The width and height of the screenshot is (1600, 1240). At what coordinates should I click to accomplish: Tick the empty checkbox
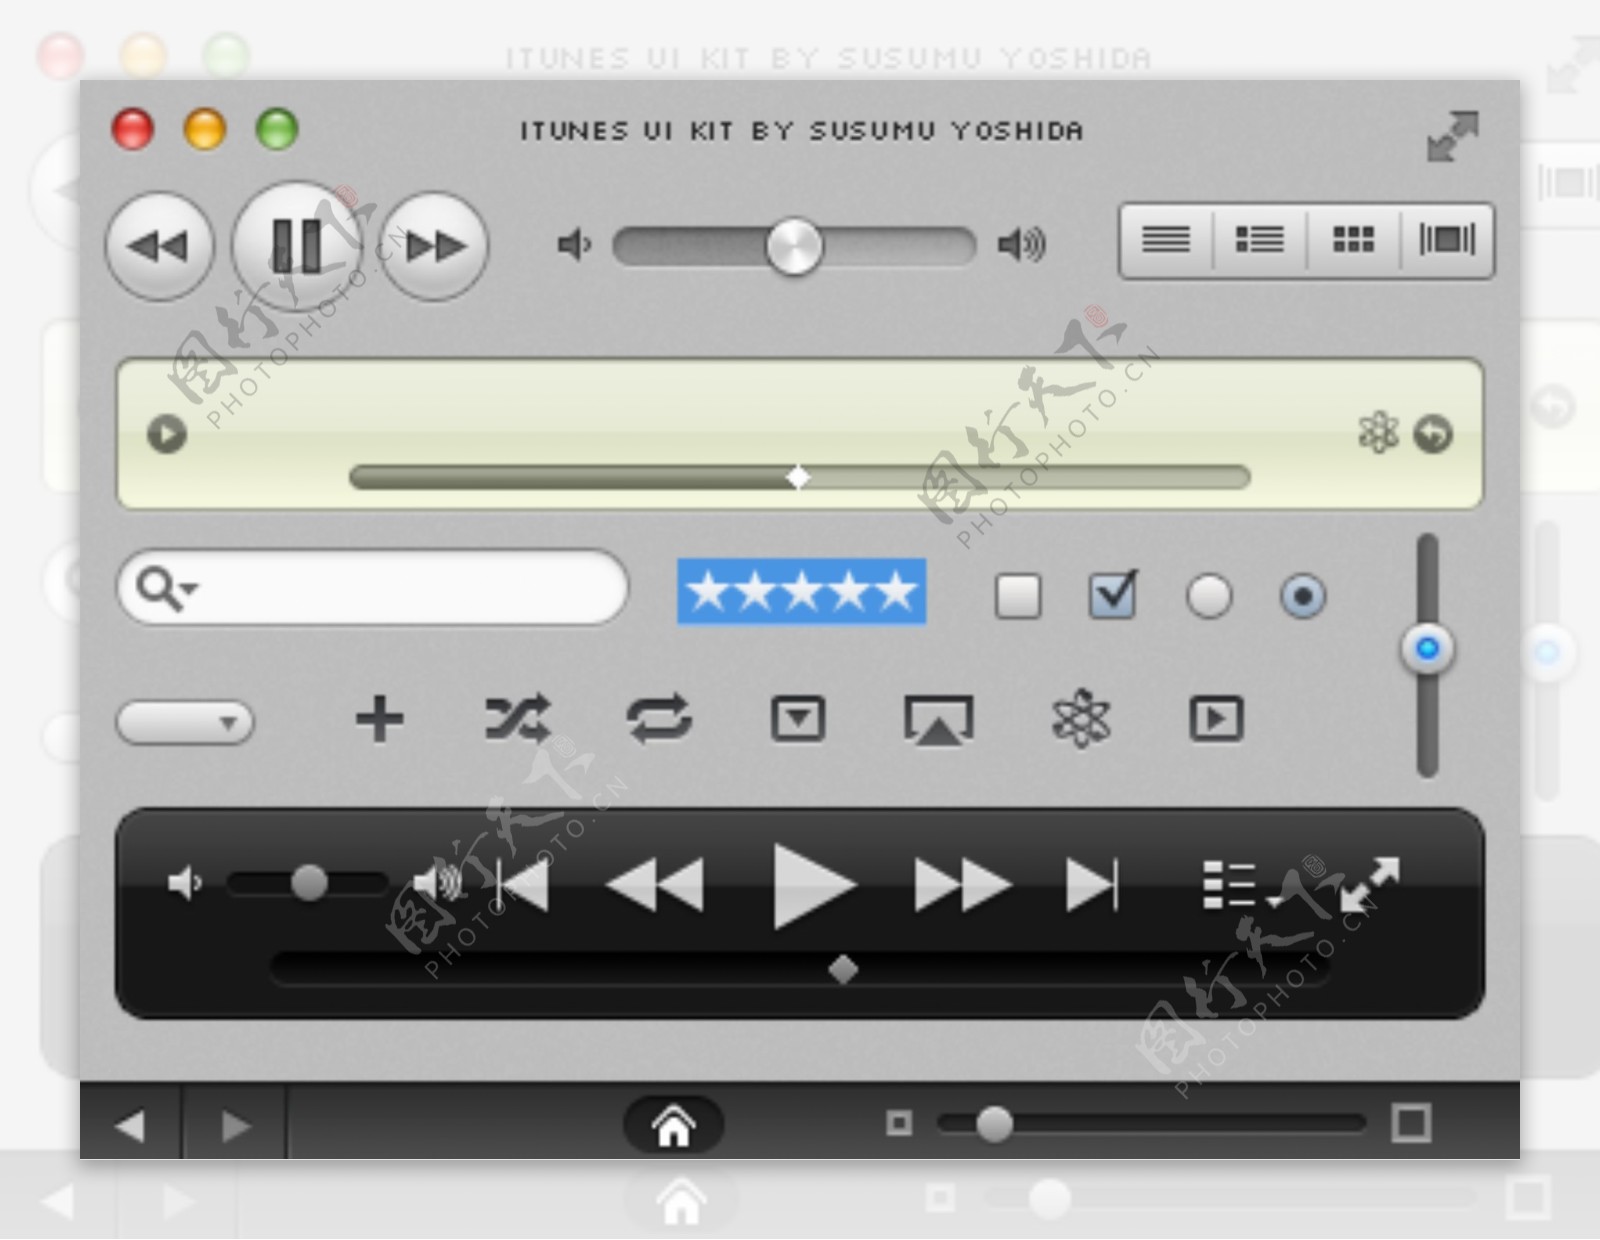pyautogui.click(x=1018, y=597)
